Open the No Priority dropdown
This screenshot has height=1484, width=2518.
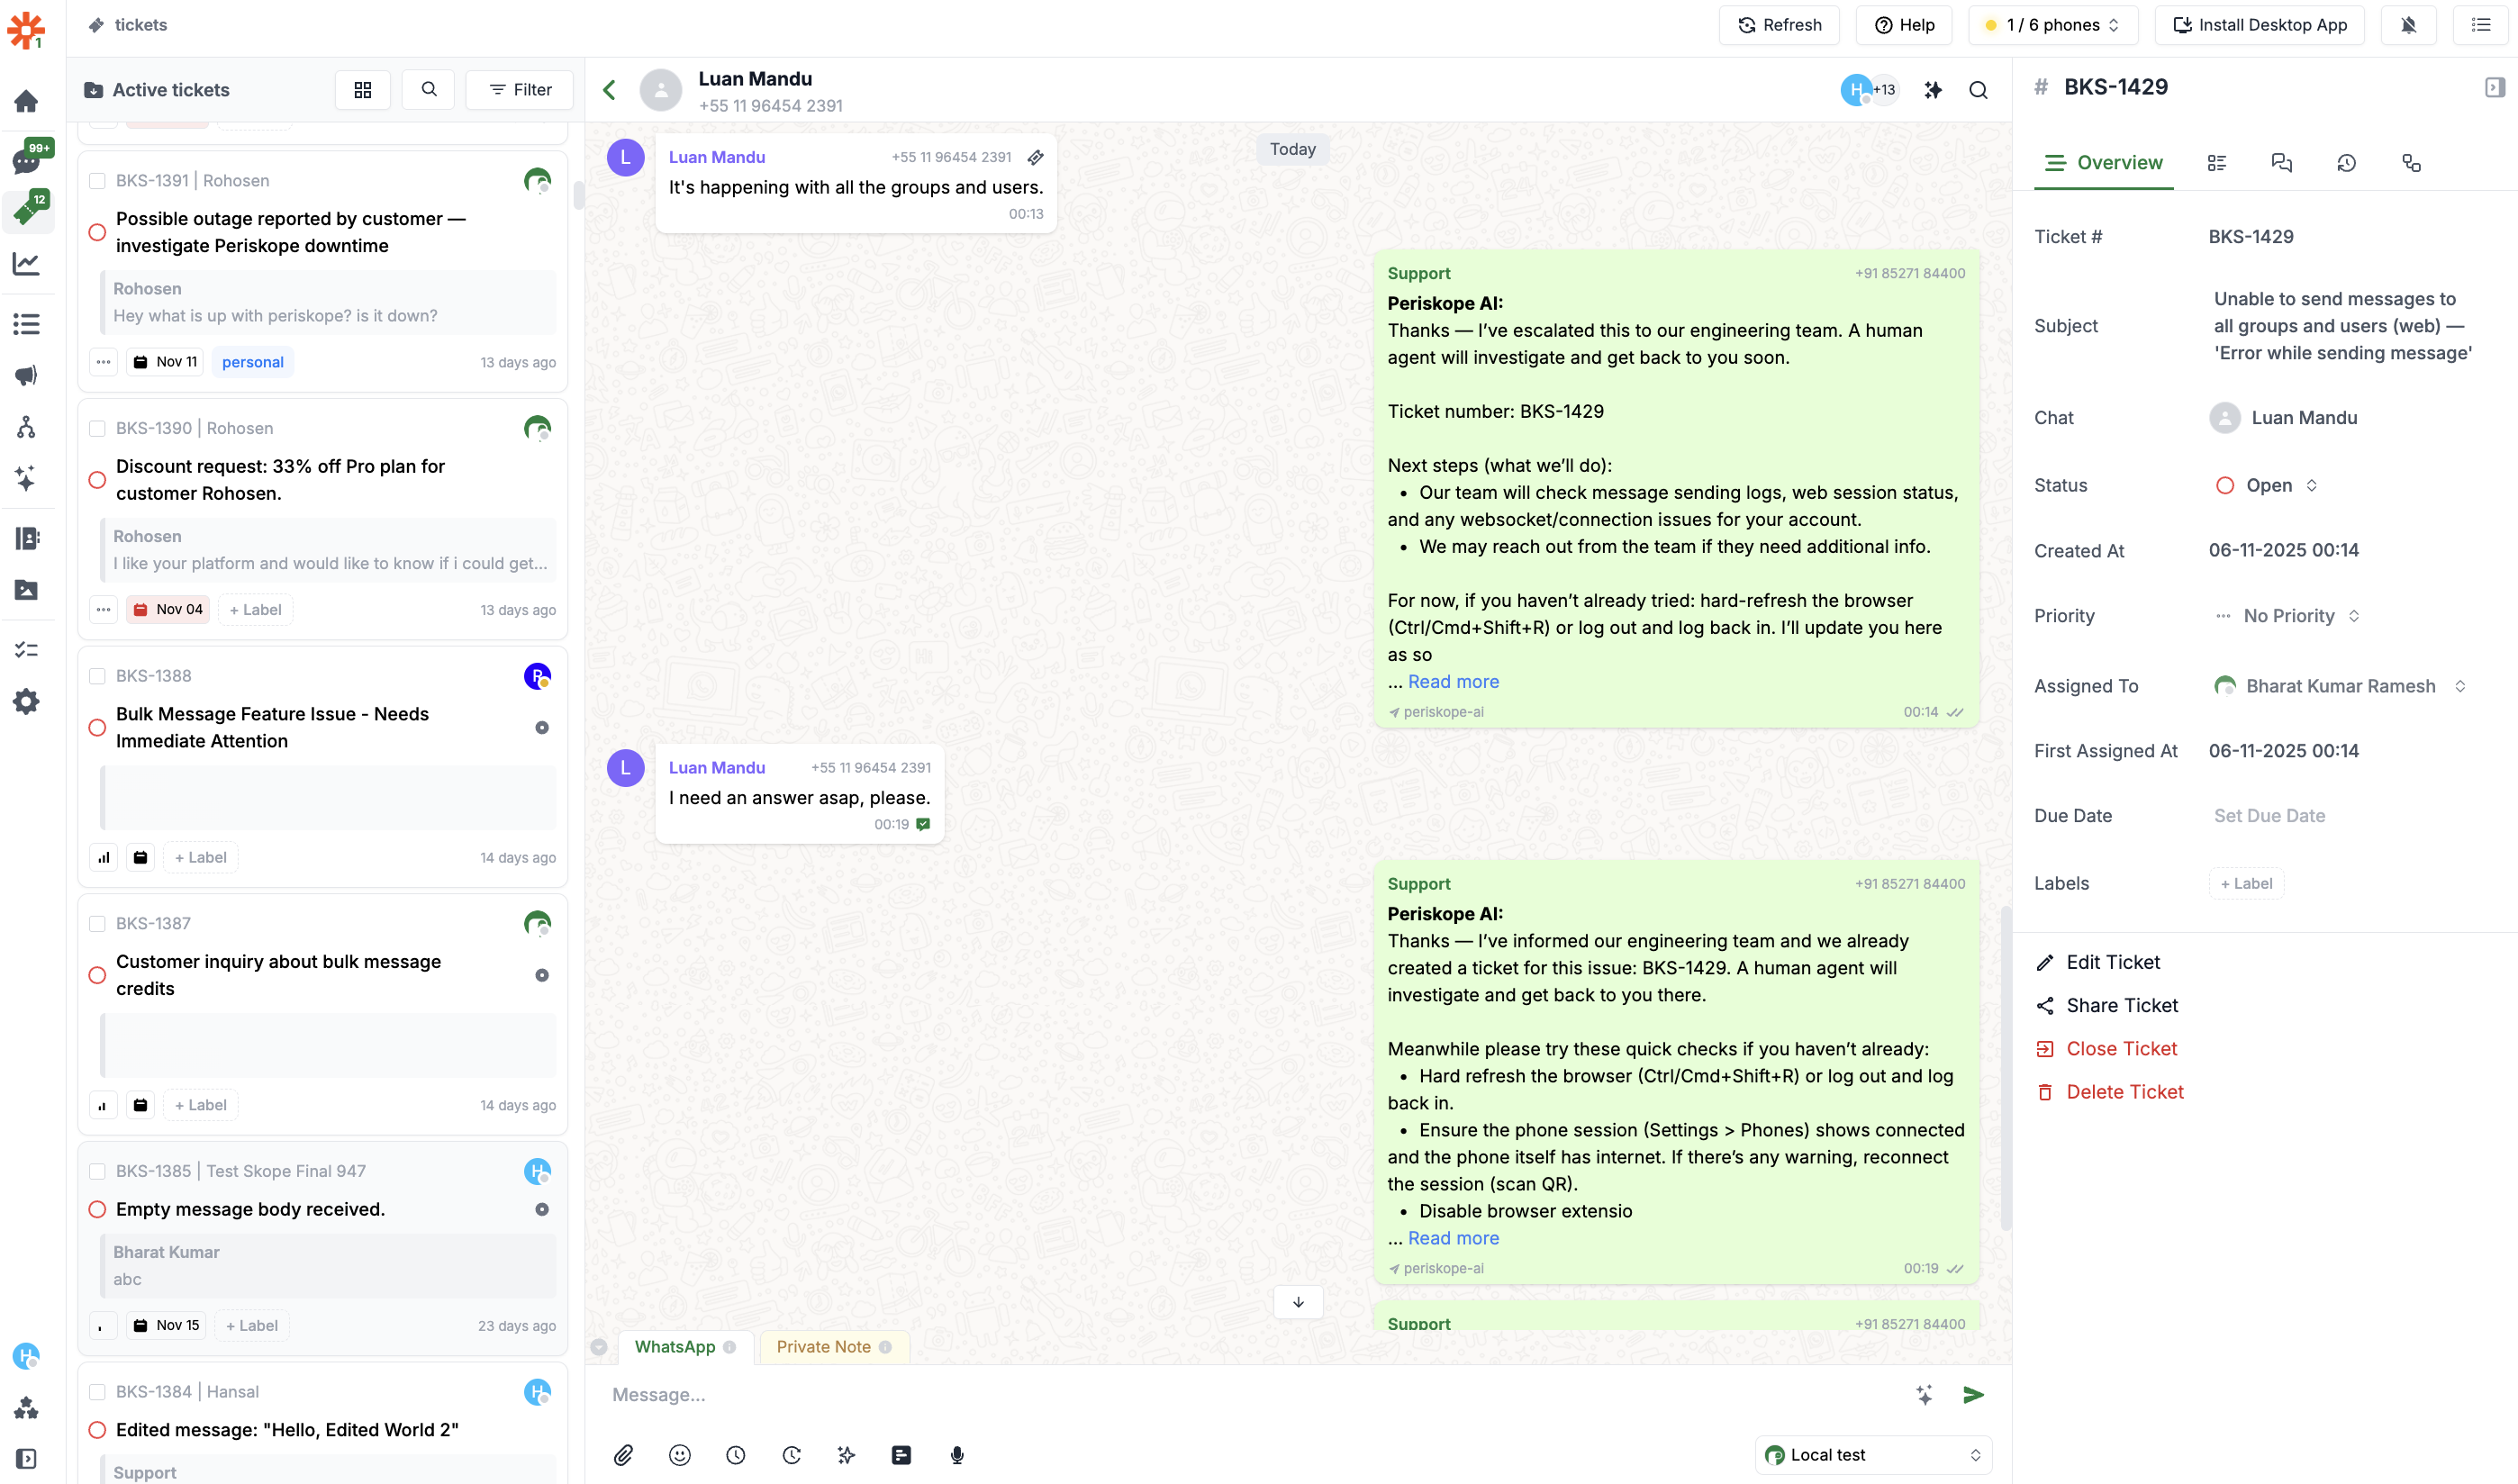click(x=2288, y=616)
